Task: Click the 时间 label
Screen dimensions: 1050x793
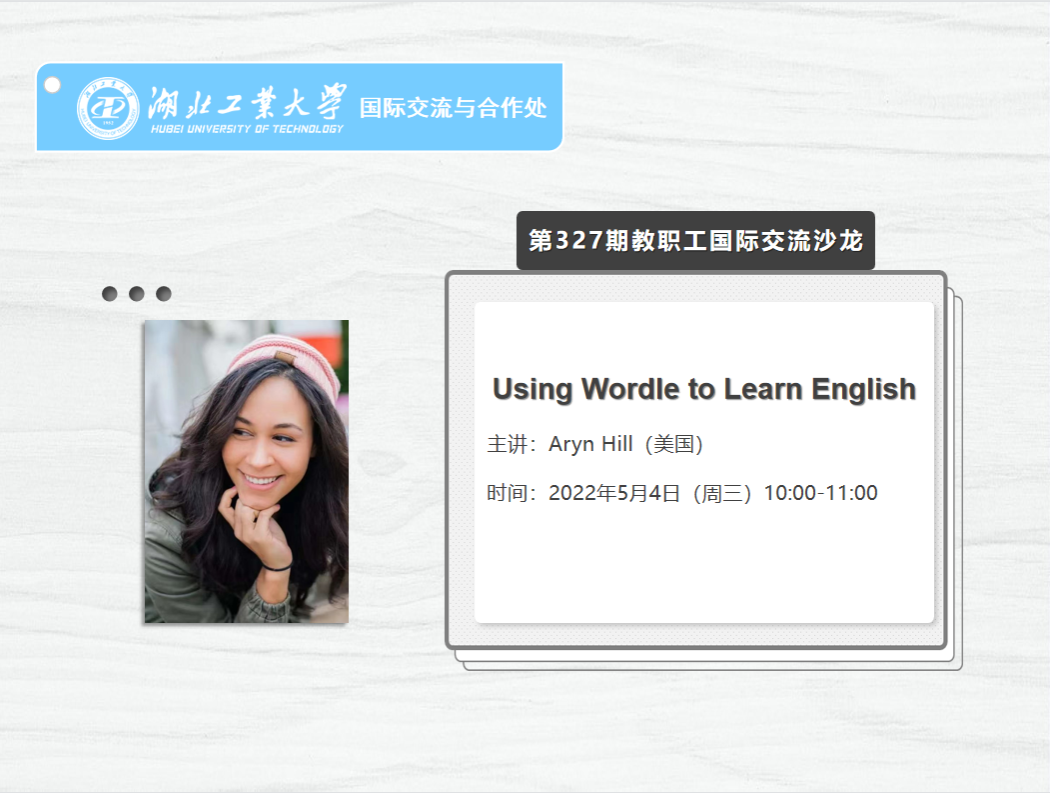Action: coord(507,493)
